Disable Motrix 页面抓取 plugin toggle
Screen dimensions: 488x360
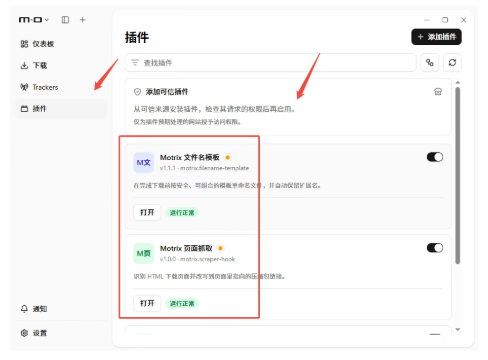tap(435, 248)
